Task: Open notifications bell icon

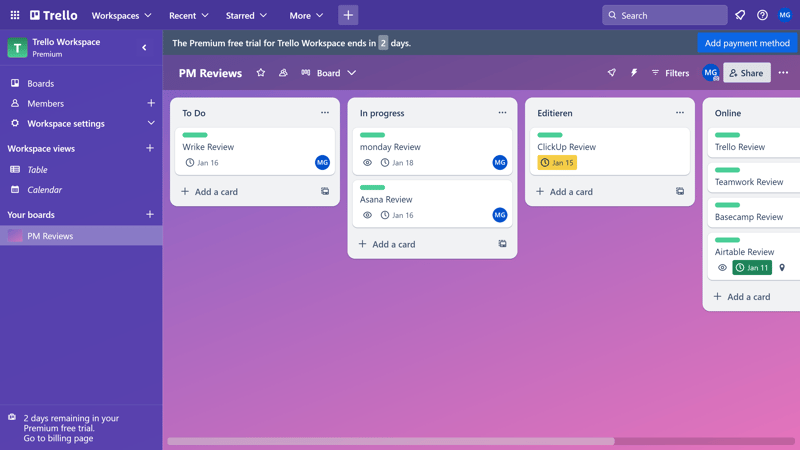Action: (x=740, y=15)
